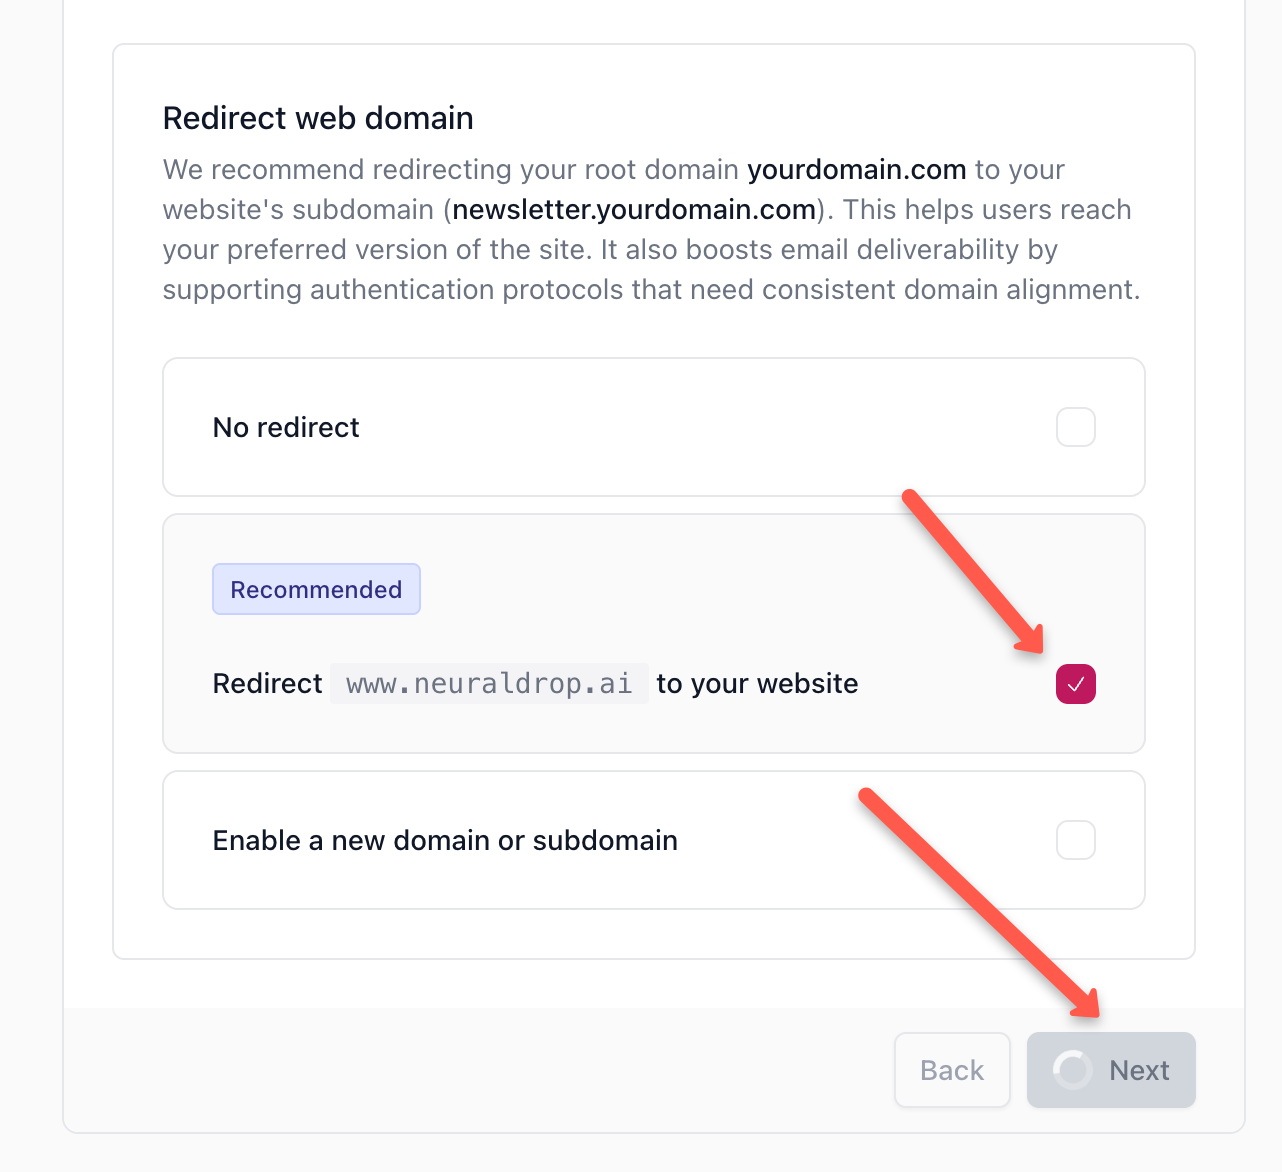1282x1172 pixels.
Task: Select the Enable a new domain card
Action: (x=653, y=840)
